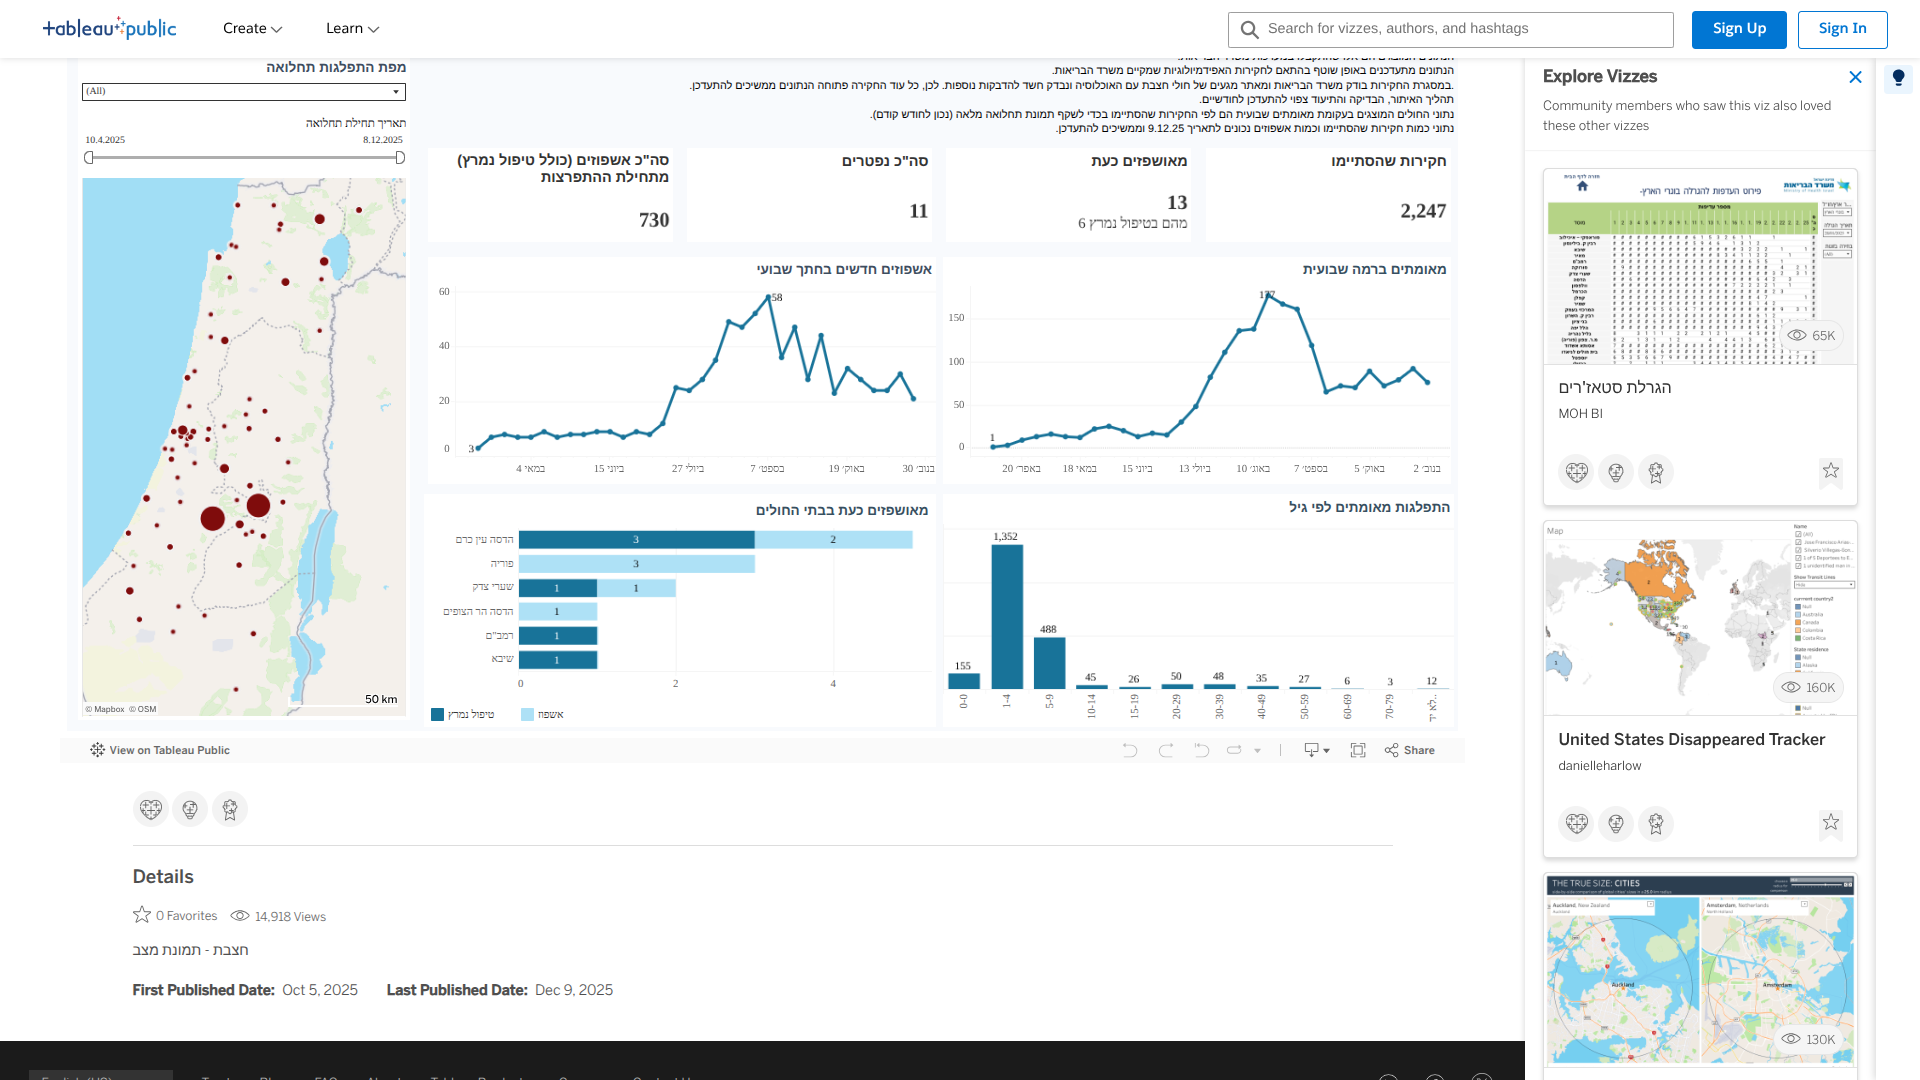Open the Share dialog for the viz
The image size is (1920, 1080).
(1410, 750)
